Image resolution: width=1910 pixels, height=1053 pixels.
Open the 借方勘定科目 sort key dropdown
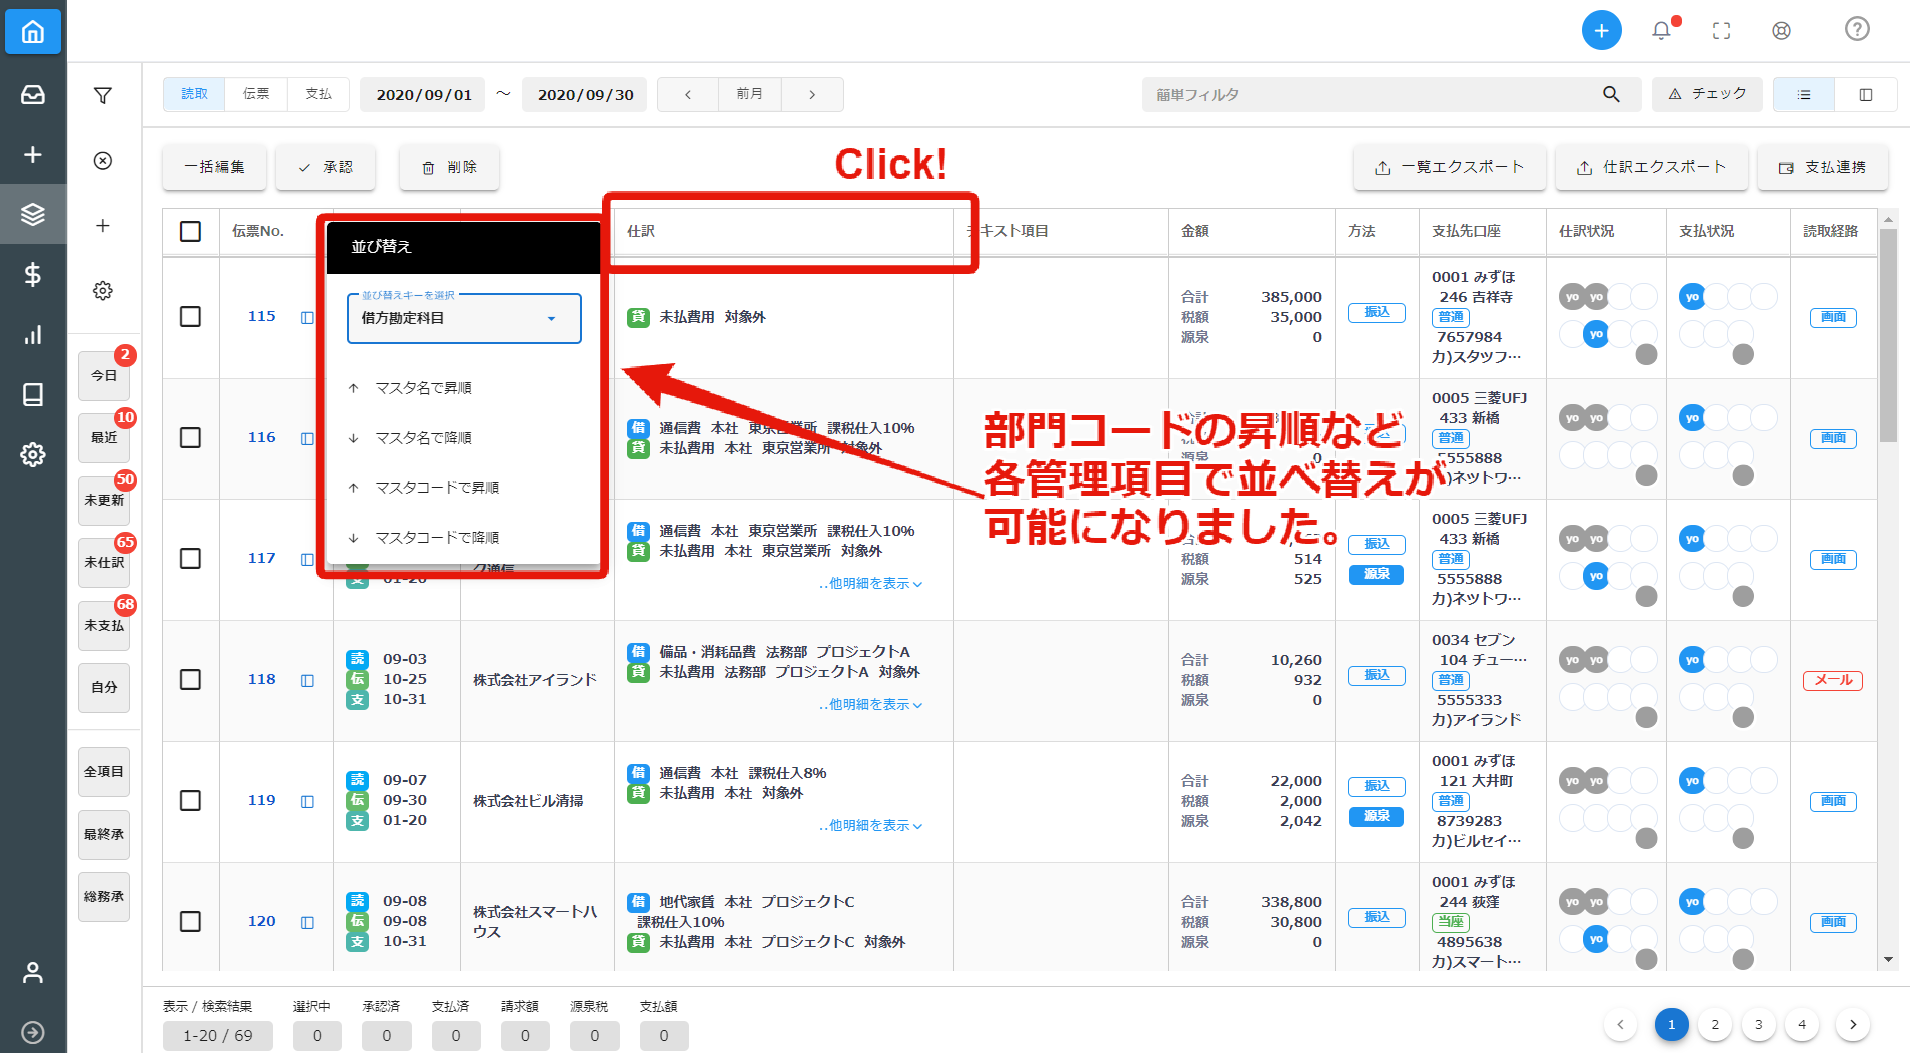point(464,318)
